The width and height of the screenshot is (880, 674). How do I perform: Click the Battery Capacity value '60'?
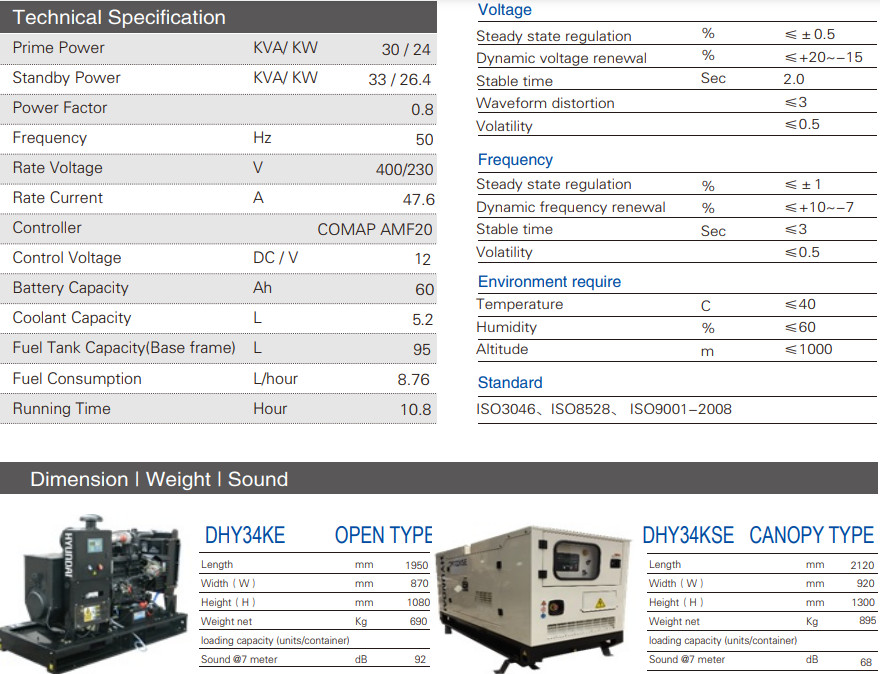coord(424,290)
